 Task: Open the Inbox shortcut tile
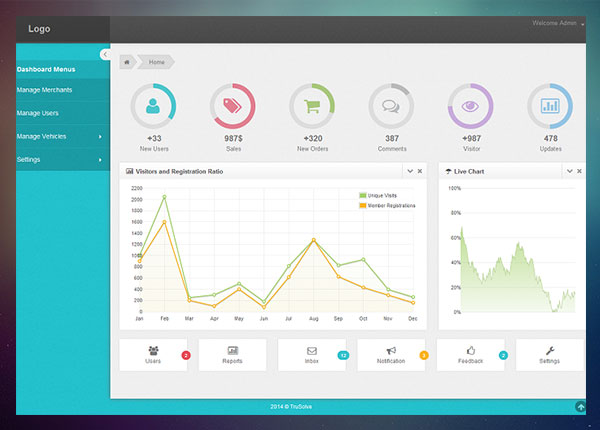pyautogui.click(x=312, y=355)
